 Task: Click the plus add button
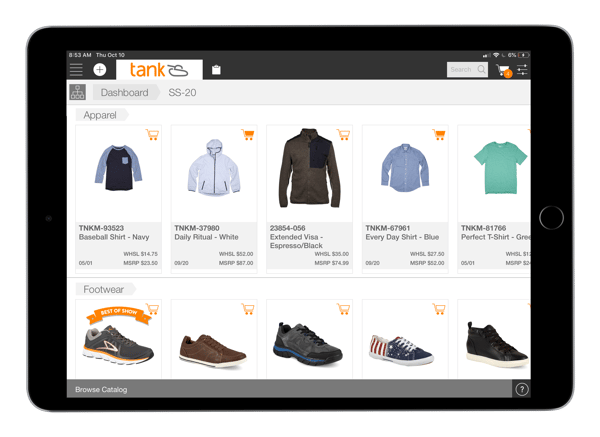click(100, 70)
